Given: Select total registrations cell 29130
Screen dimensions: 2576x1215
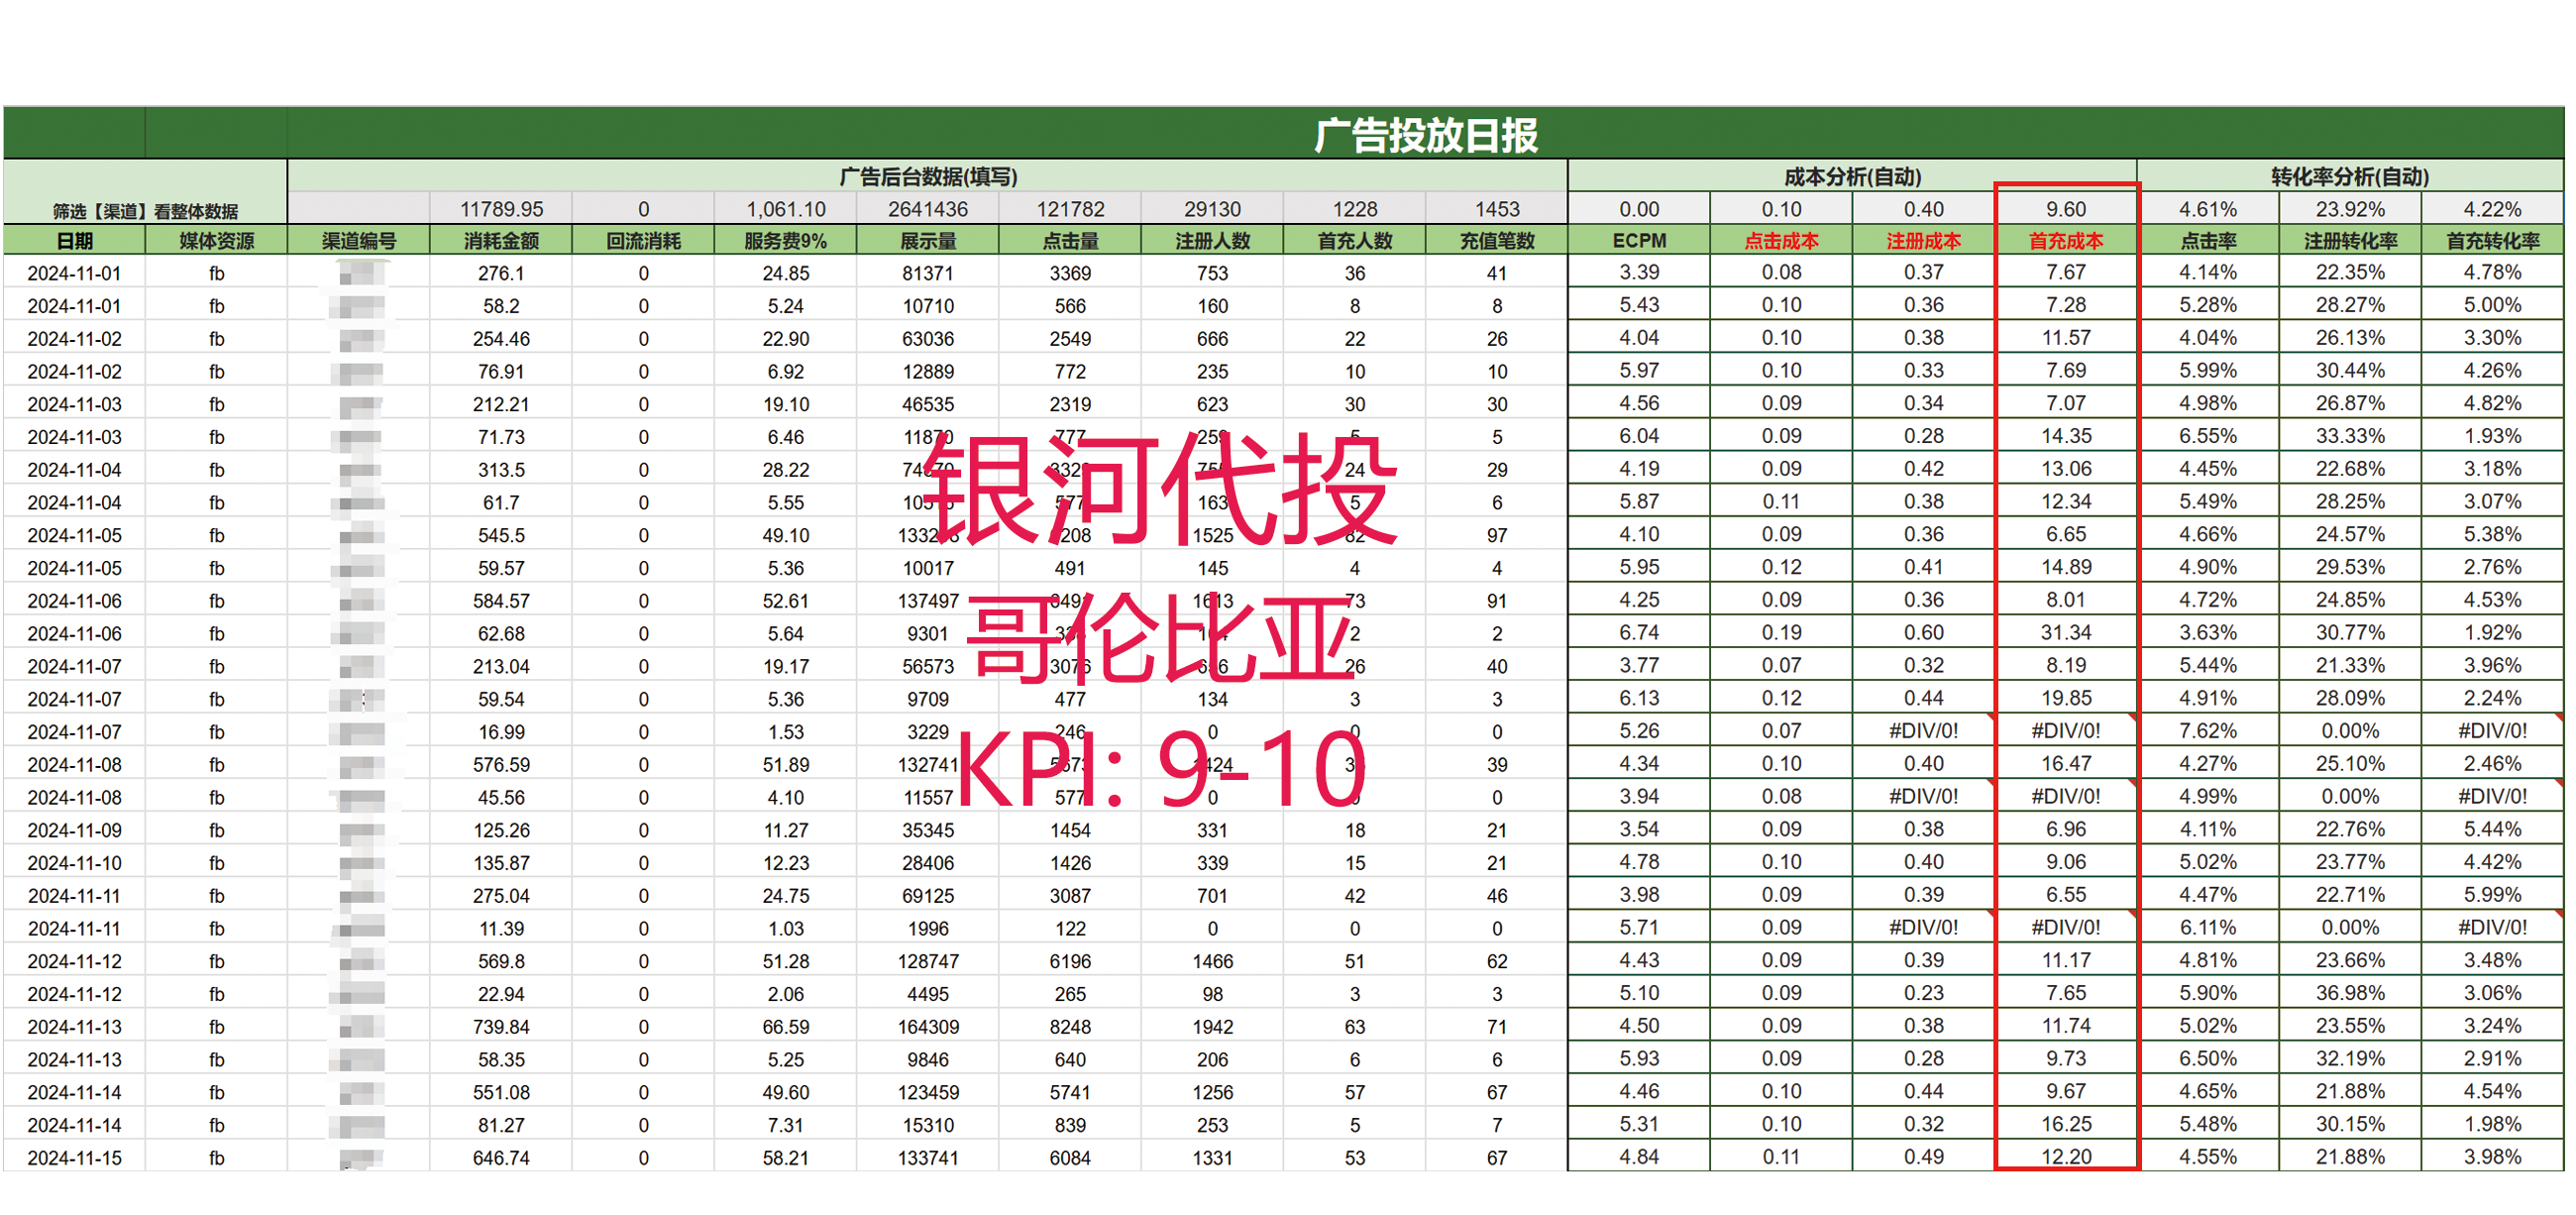Looking at the screenshot, I should (x=1212, y=209).
